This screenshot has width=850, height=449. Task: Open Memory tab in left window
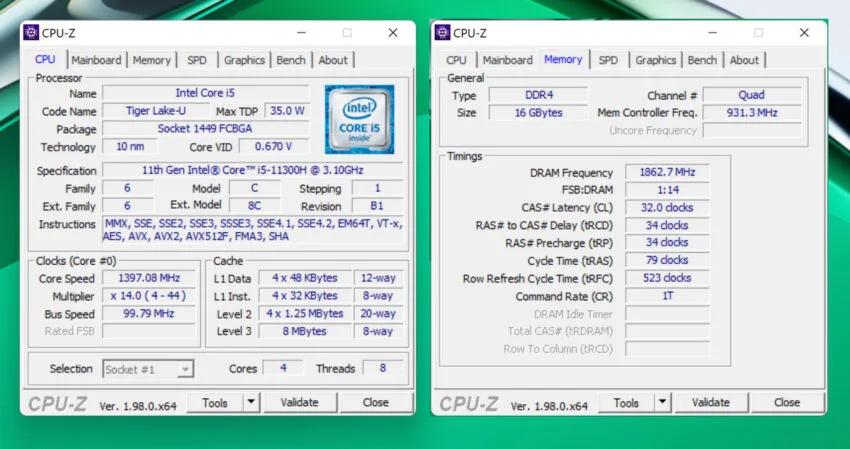click(x=151, y=60)
